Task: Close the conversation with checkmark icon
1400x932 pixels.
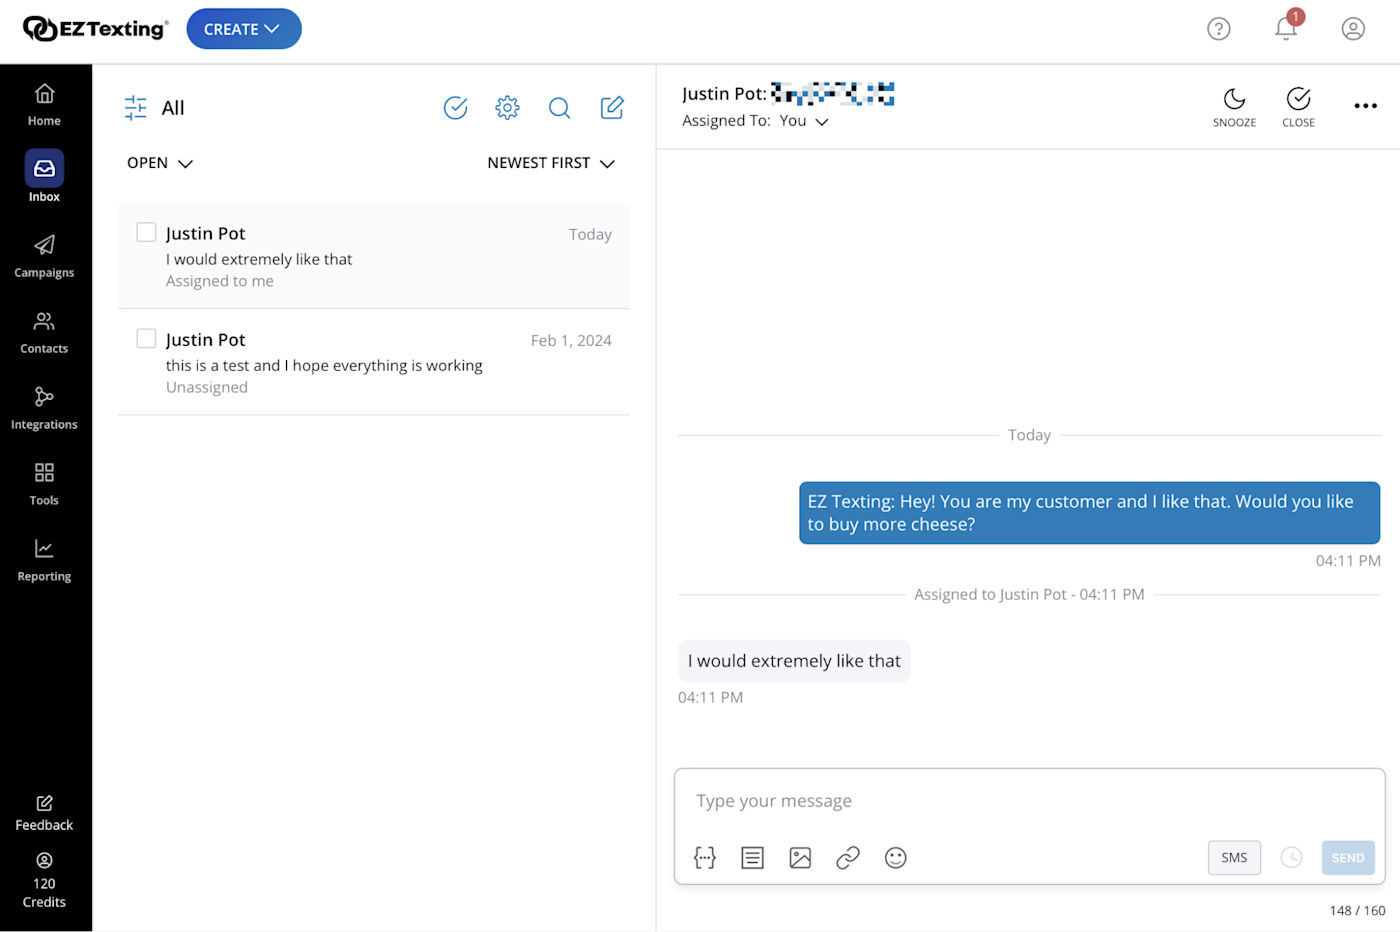Action: [x=1298, y=107]
